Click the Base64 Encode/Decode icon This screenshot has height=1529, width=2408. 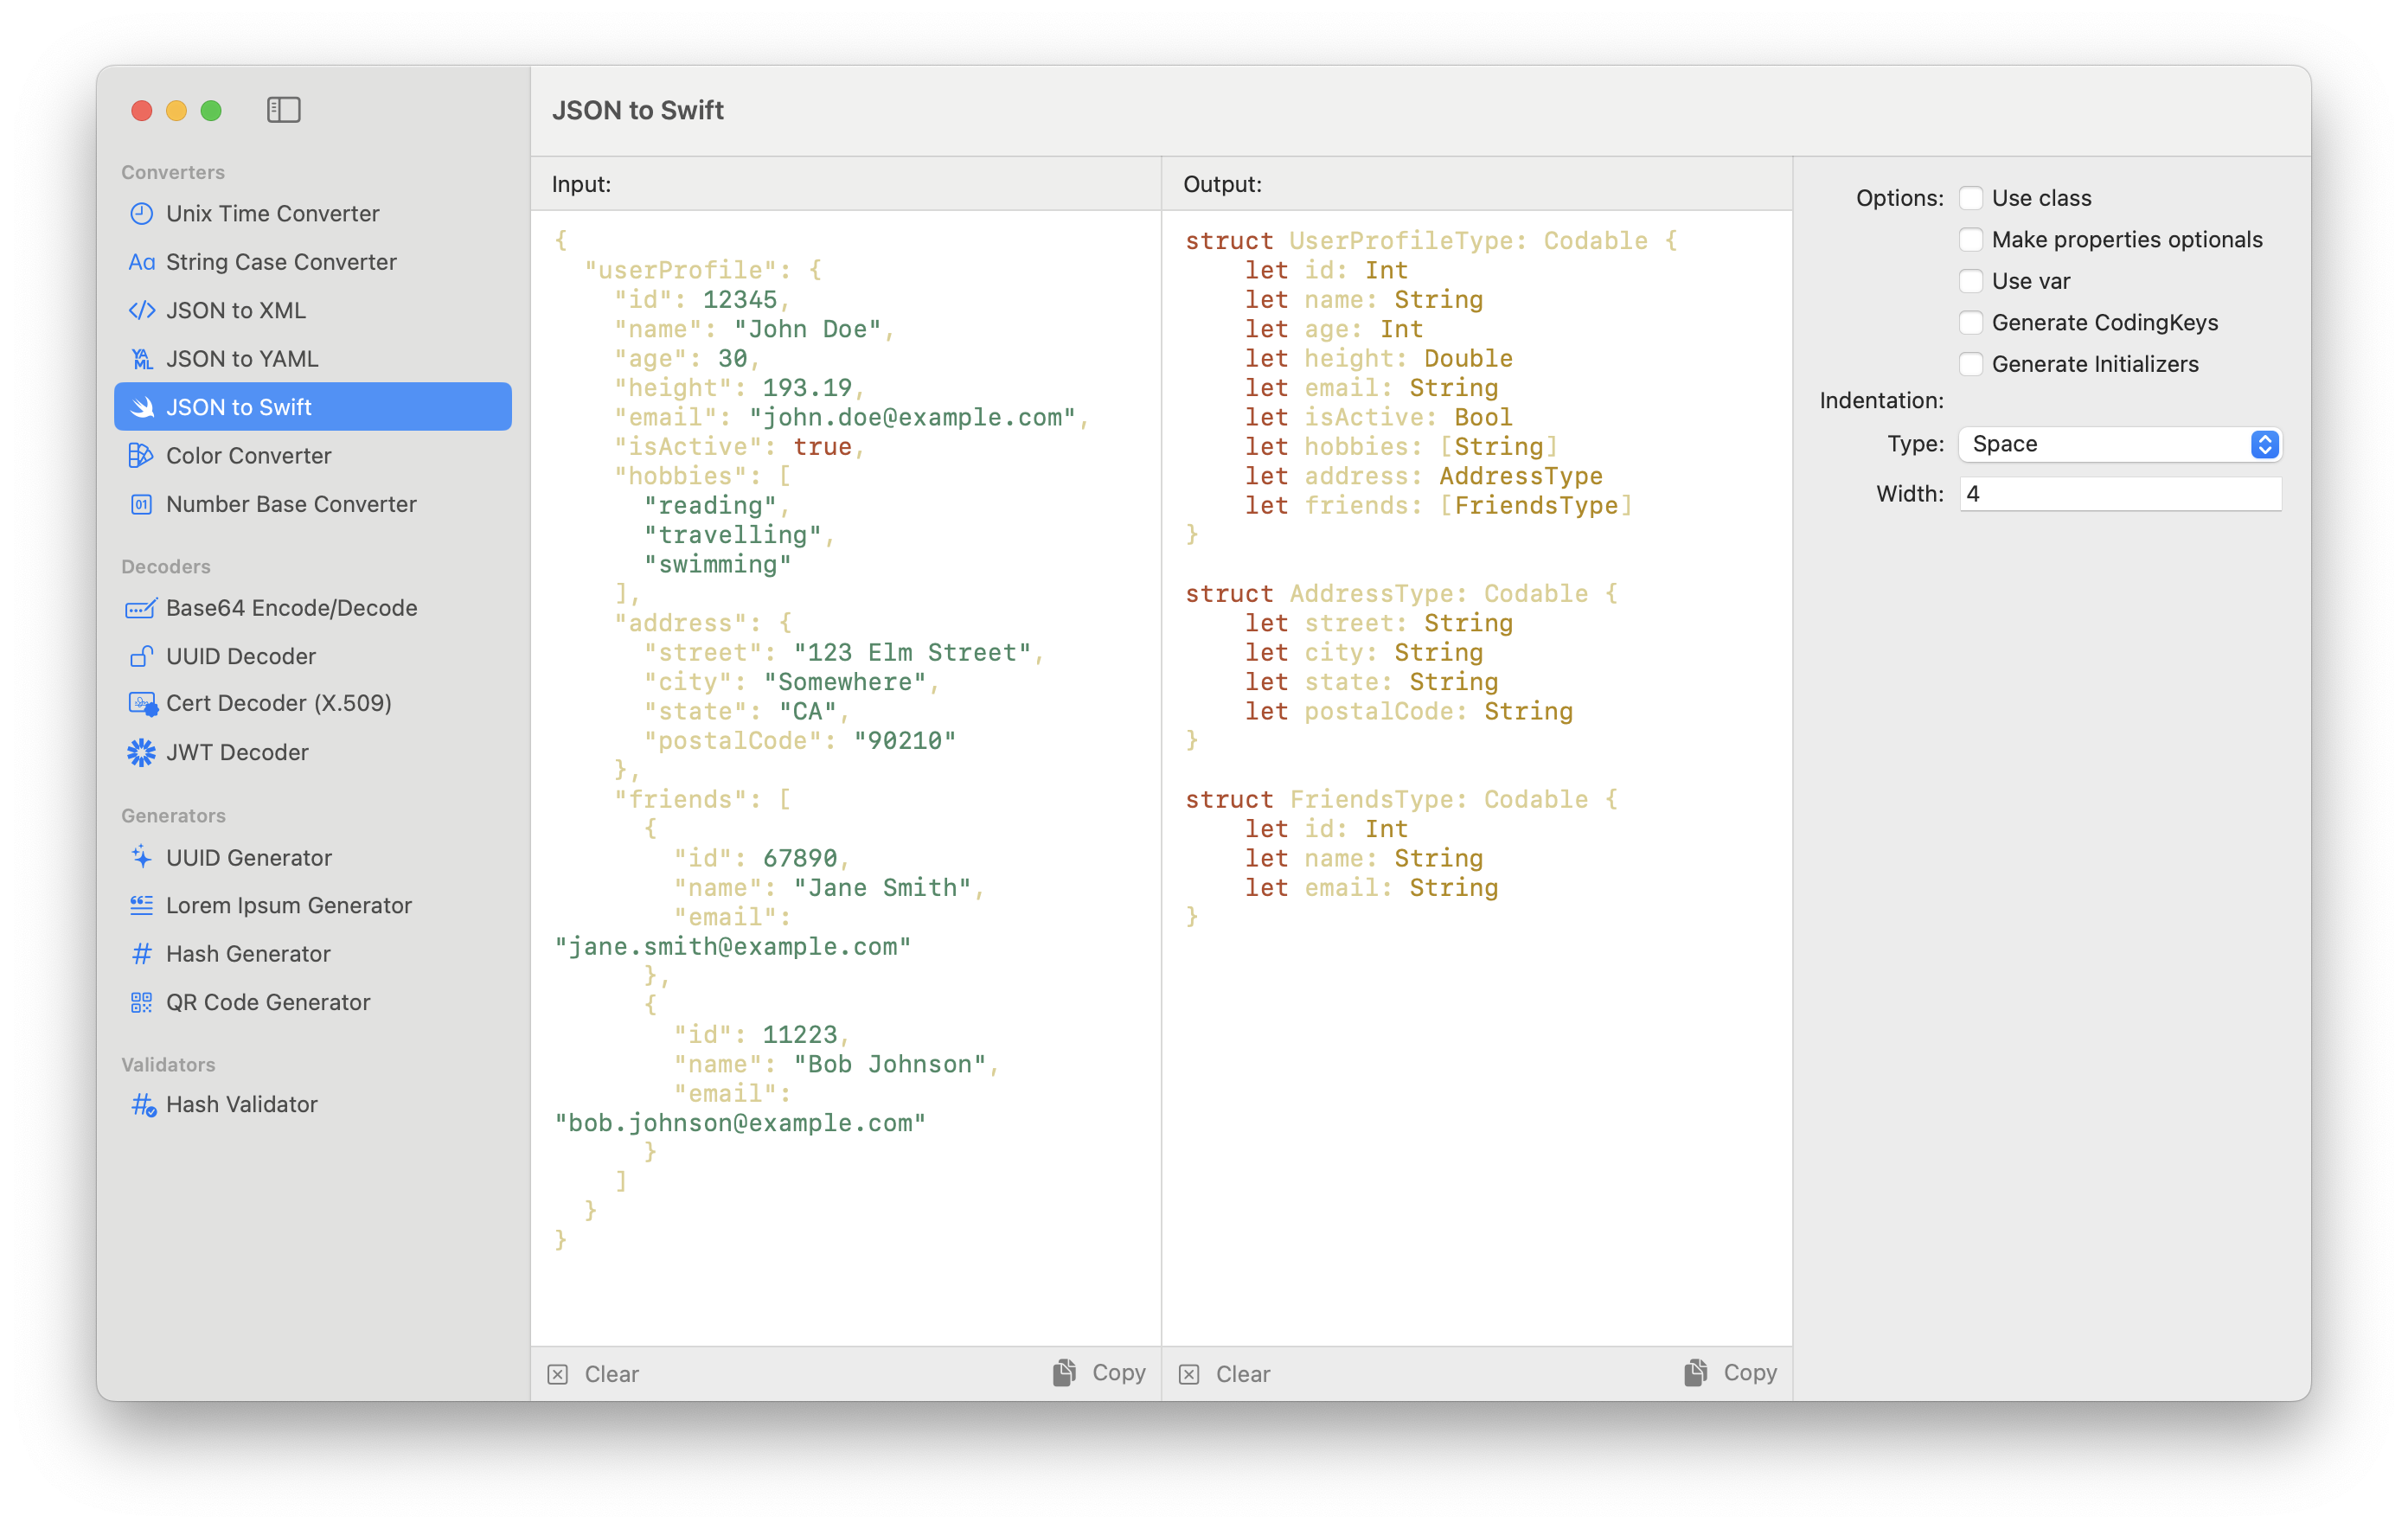(138, 605)
